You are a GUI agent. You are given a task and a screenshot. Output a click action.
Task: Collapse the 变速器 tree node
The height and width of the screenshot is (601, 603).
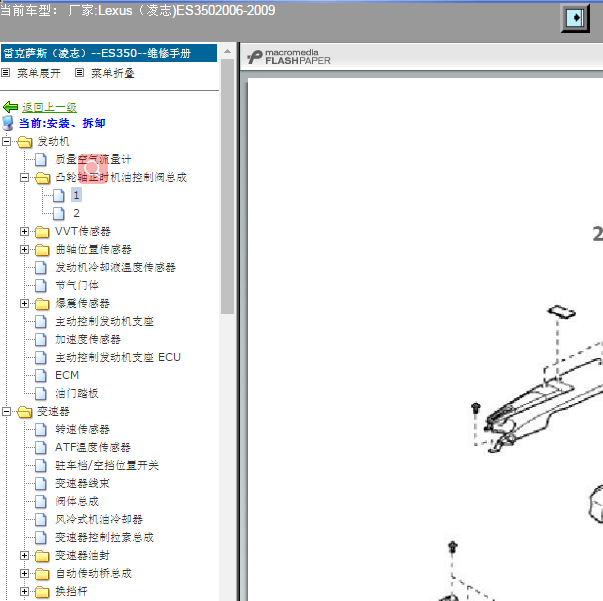coord(7,411)
